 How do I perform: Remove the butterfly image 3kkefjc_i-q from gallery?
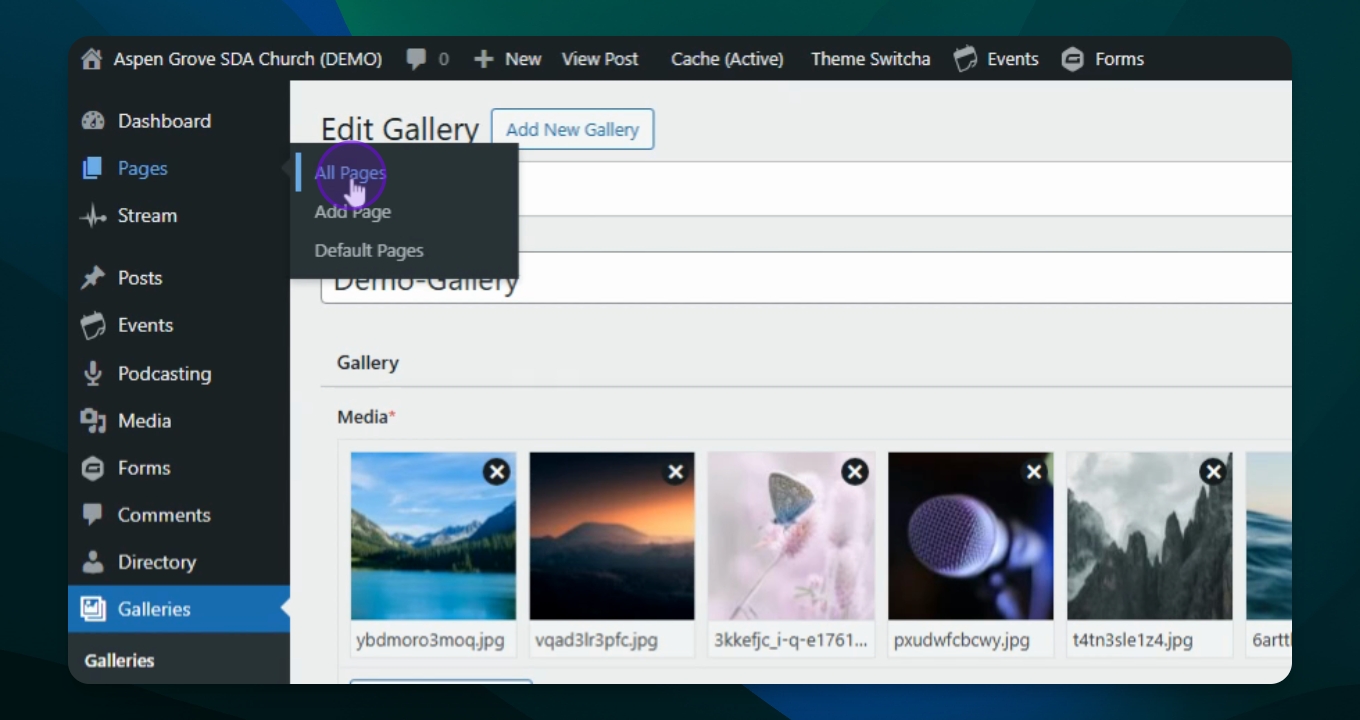(855, 471)
